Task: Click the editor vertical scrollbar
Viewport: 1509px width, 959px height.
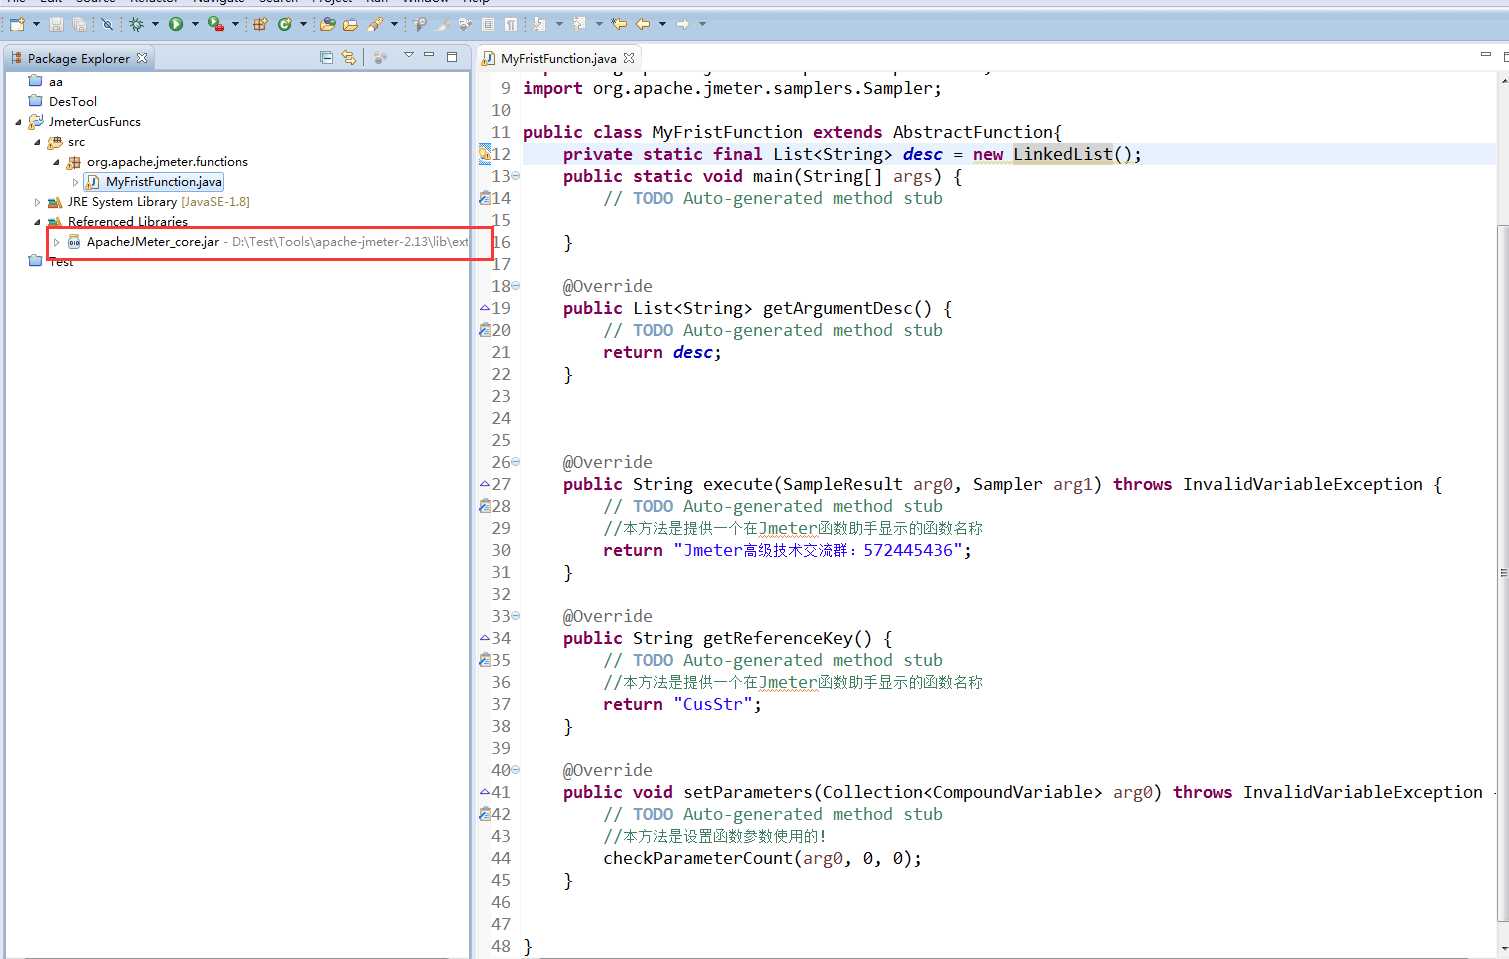Action: pyautogui.click(x=1503, y=575)
